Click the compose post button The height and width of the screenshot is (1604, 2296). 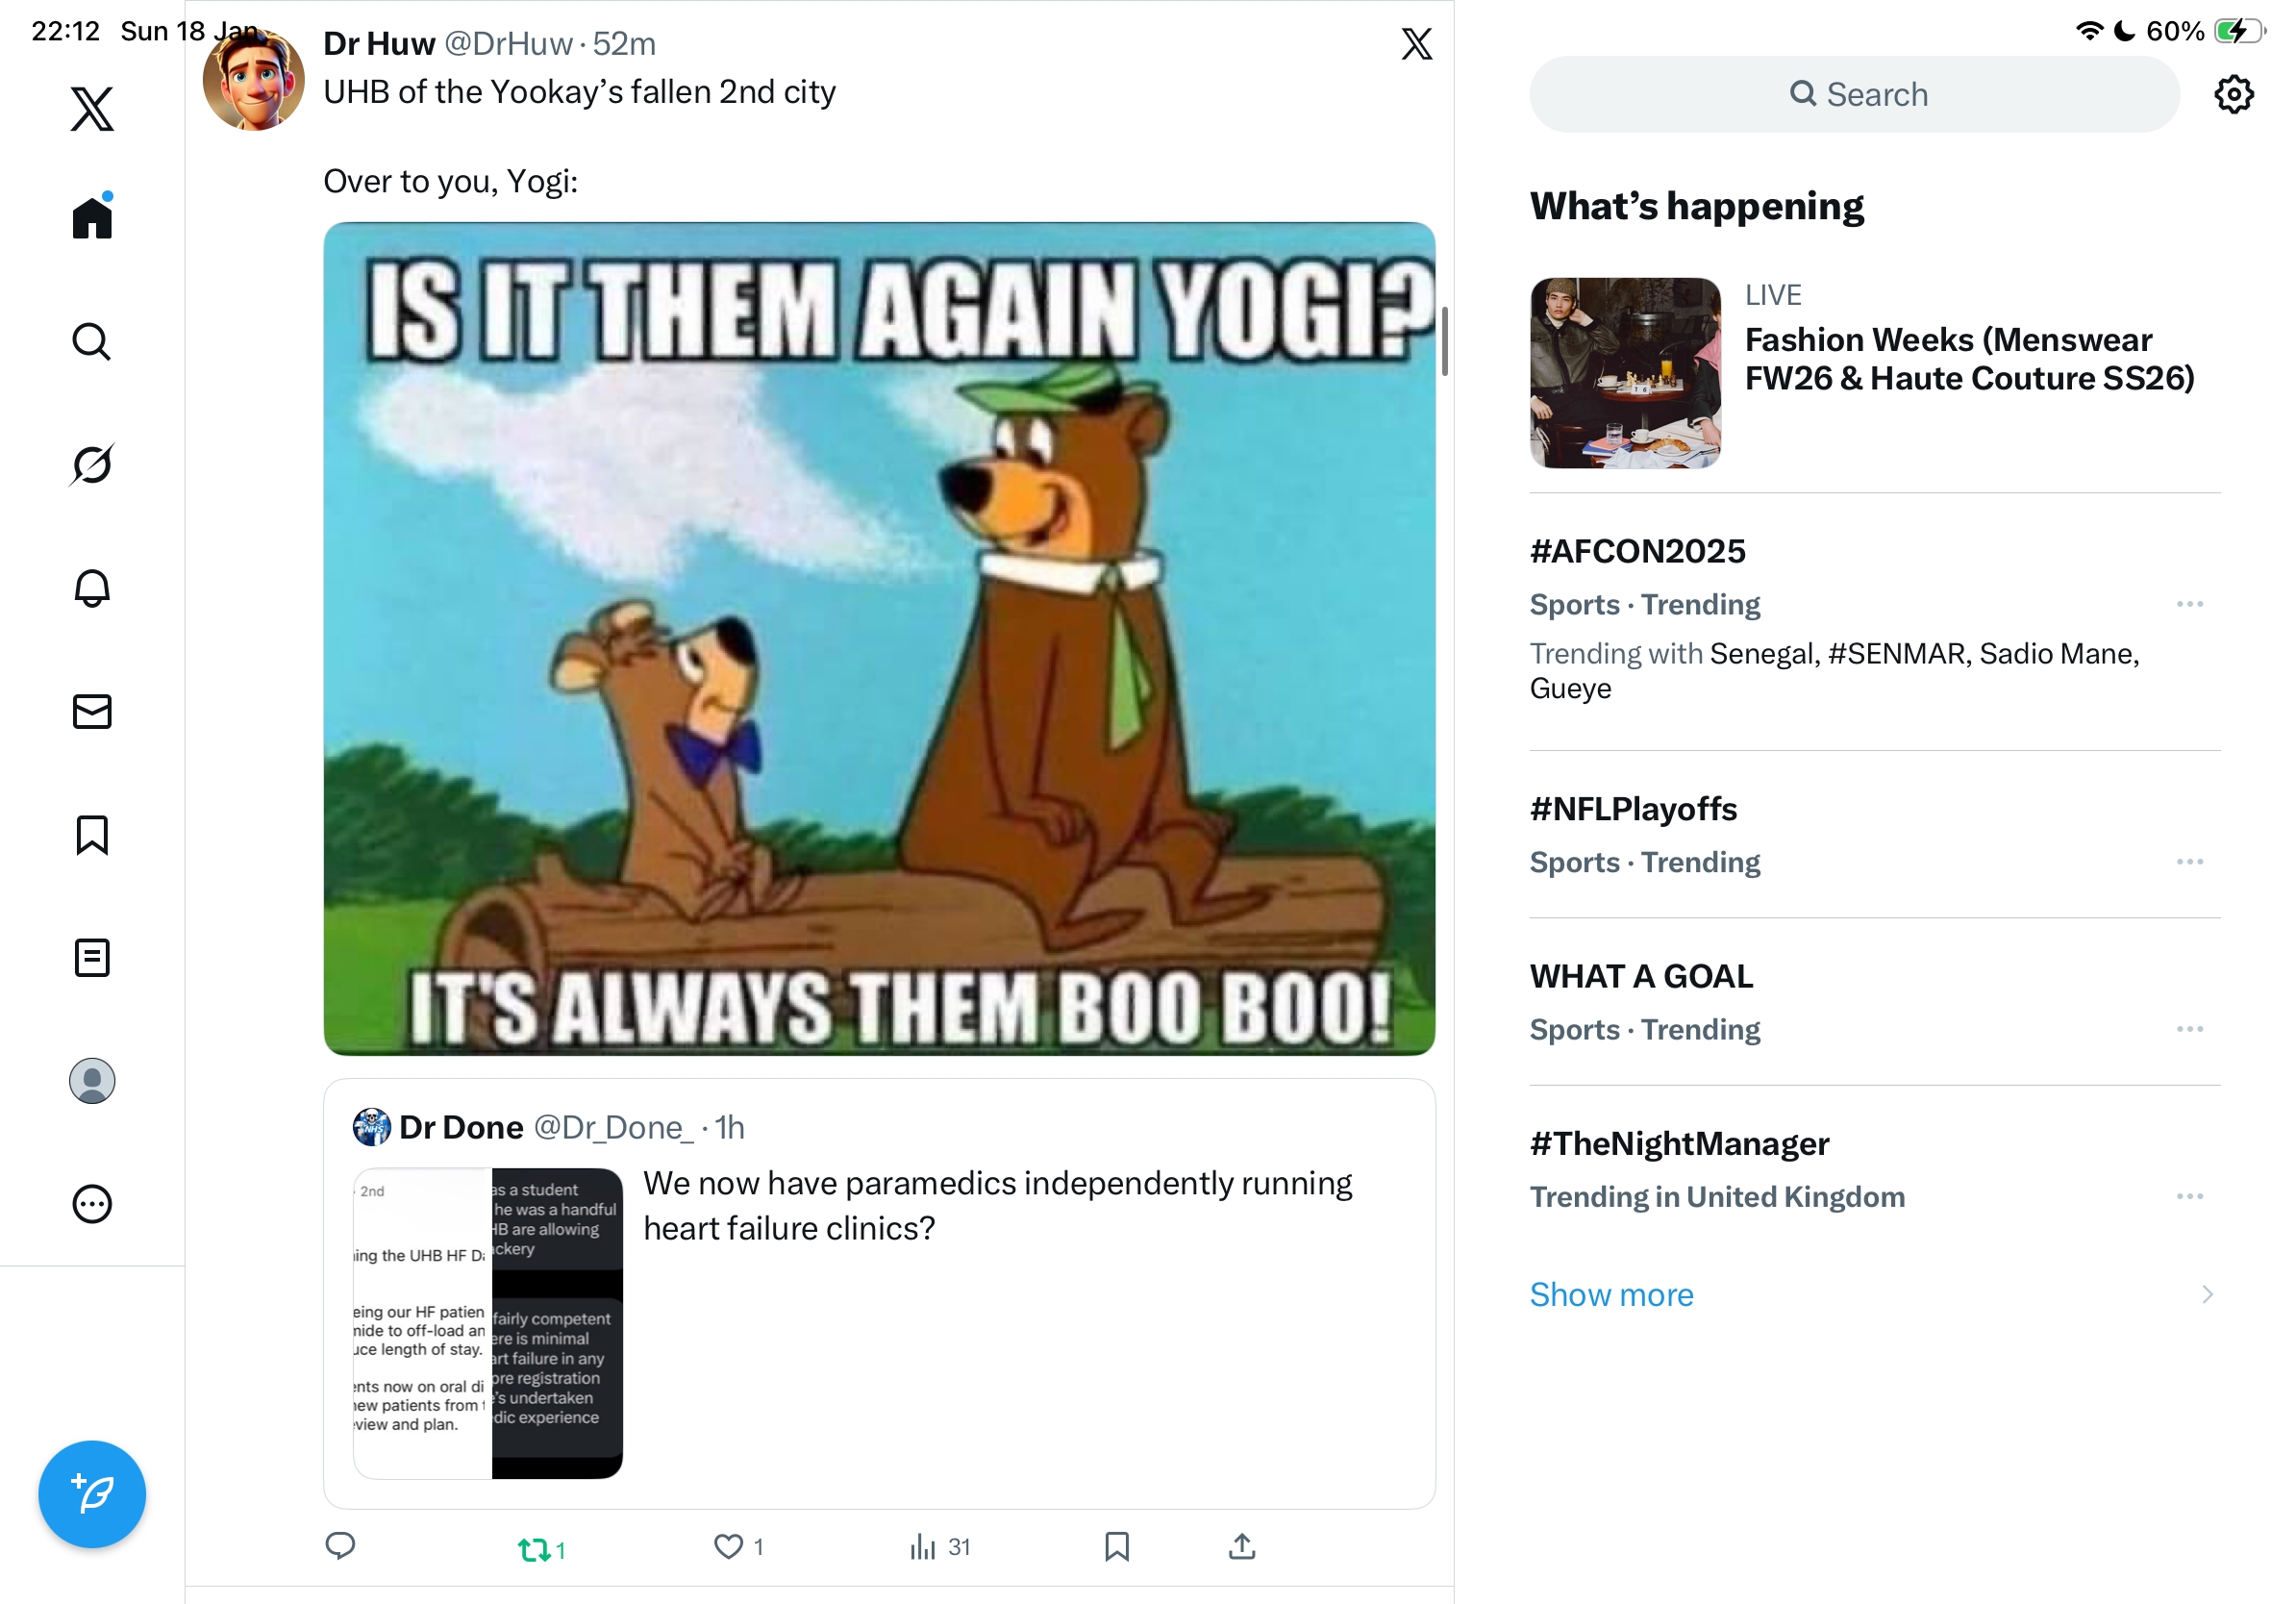(x=92, y=1493)
